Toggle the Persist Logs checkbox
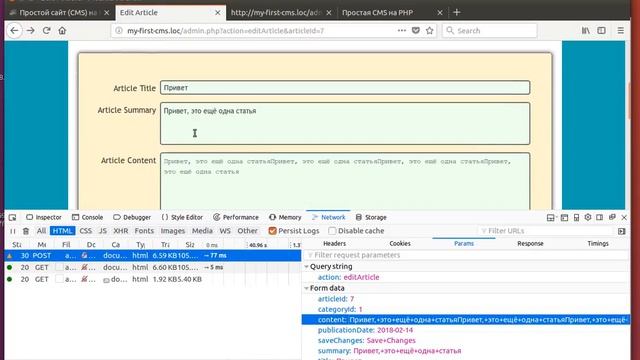Viewport: 640px width, 360px height. point(273,231)
